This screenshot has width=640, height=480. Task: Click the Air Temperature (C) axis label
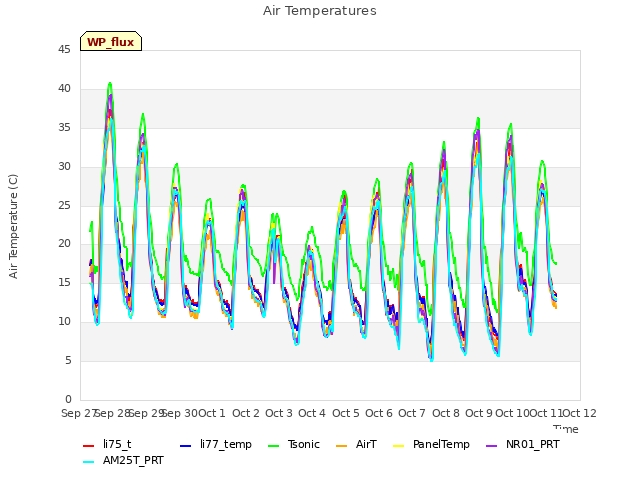click(13, 227)
